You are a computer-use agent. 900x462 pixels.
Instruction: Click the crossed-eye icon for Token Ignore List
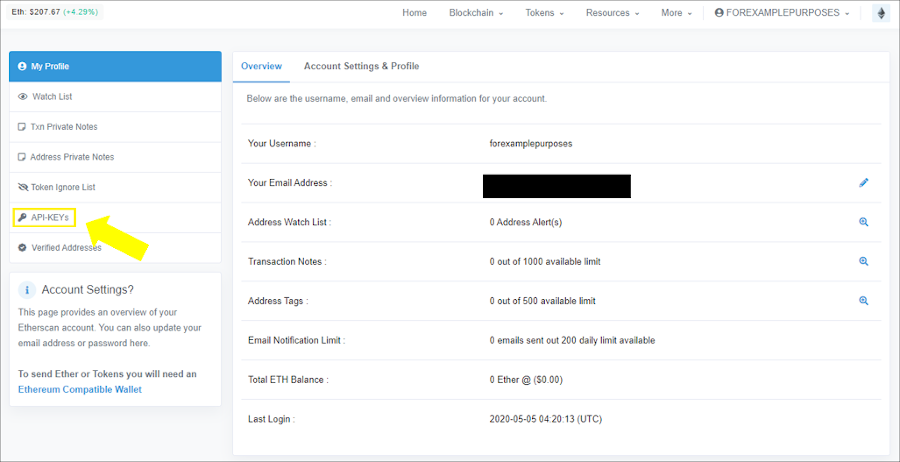click(x=23, y=187)
